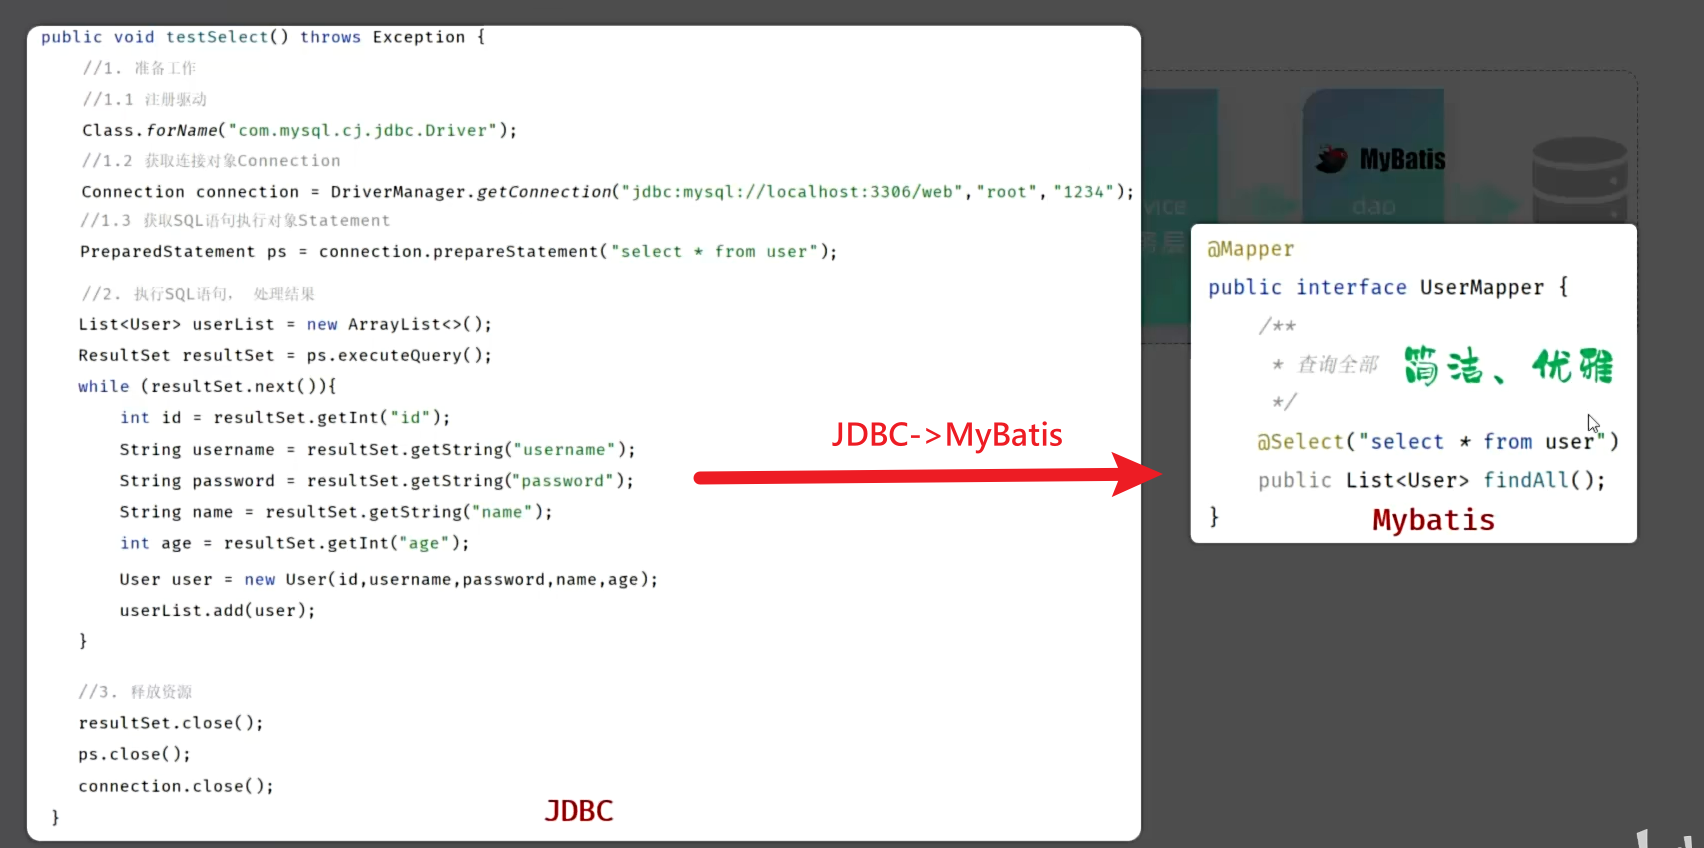Image resolution: width=1704 pixels, height=848 pixels.
Task: Select the 'String password' assignment line
Action: pyautogui.click(x=377, y=481)
